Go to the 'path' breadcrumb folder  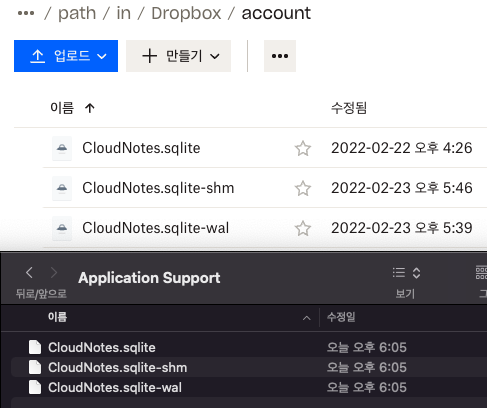(77, 14)
